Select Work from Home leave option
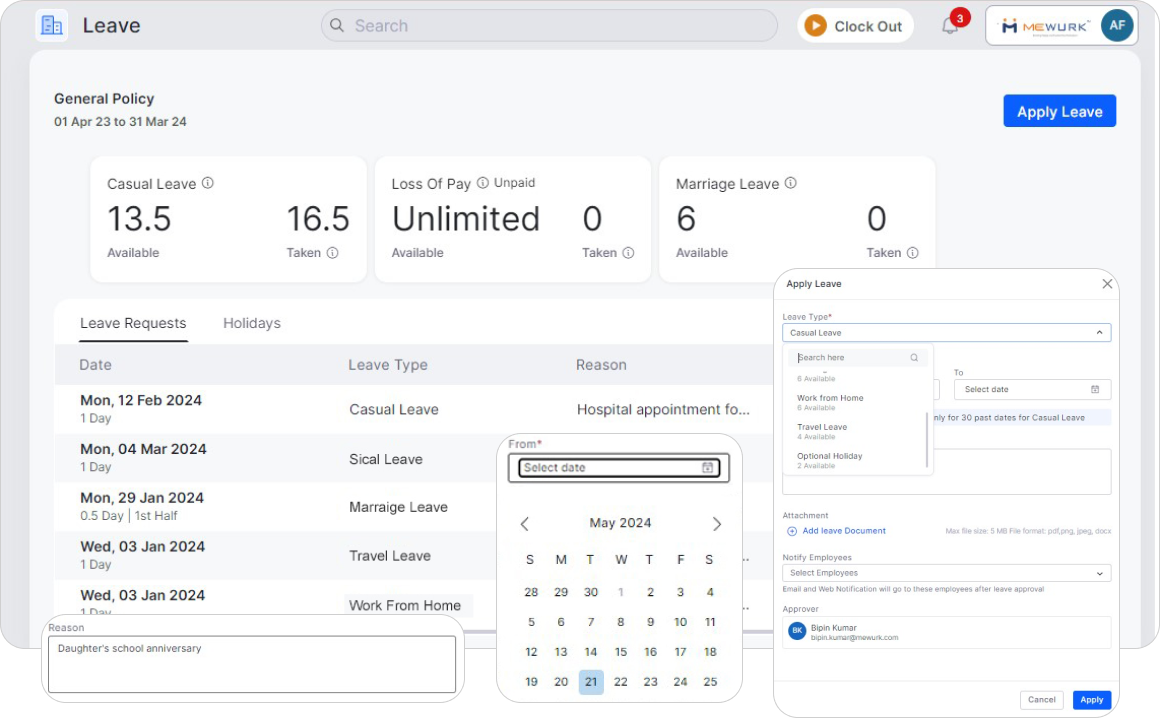 830,398
